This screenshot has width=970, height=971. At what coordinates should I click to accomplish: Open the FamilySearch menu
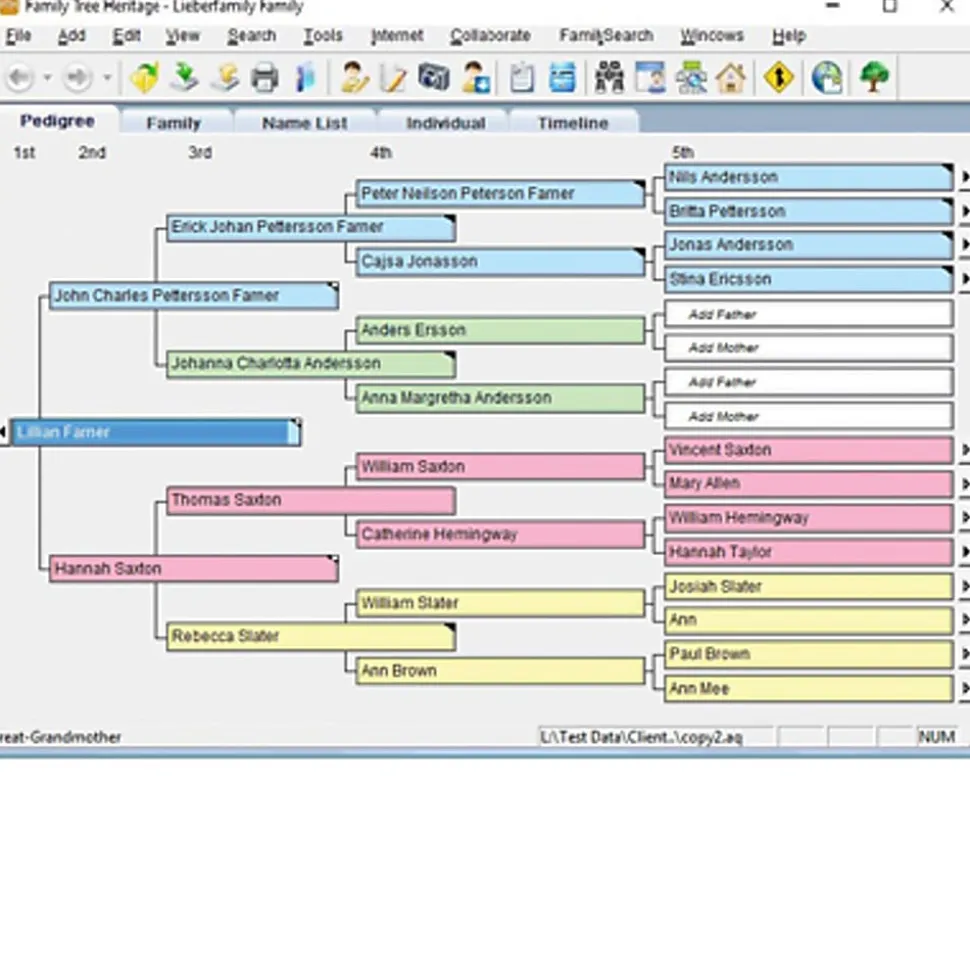click(606, 36)
